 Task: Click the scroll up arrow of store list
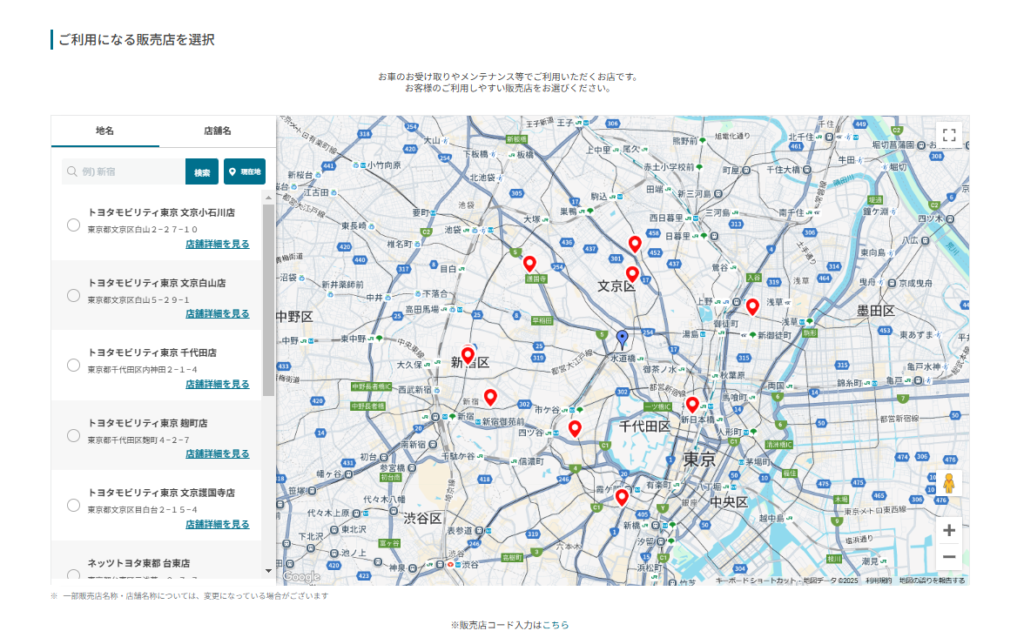pyautogui.click(x=268, y=197)
